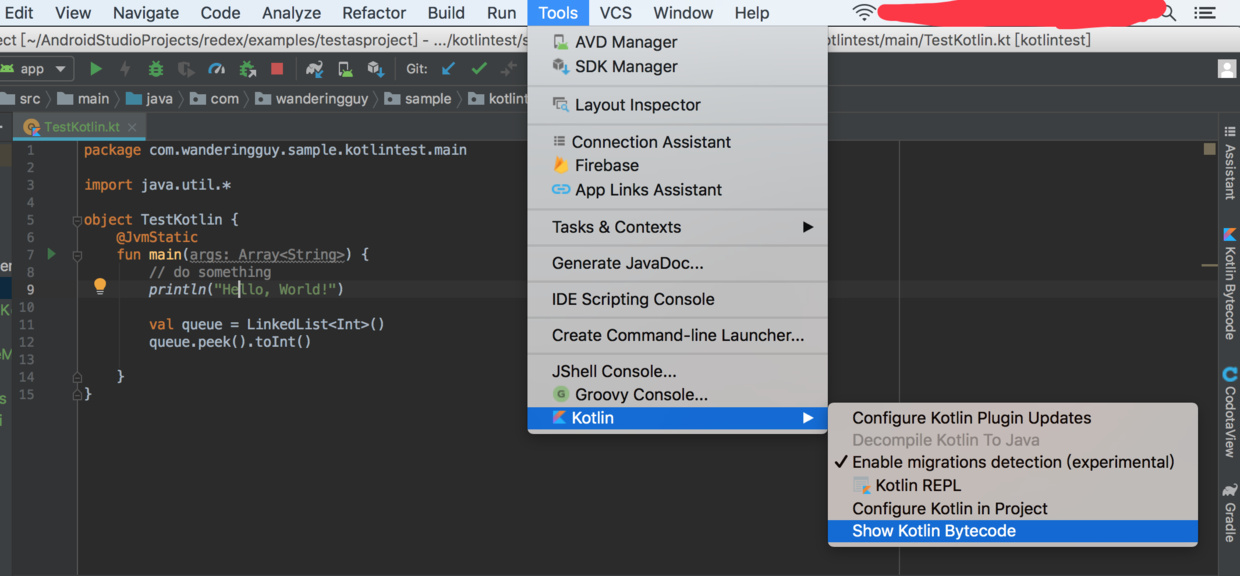The width and height of the screenshot is (1240, 576).
Task: Open the Profile app speedometer icon
Action: (217, 69)
